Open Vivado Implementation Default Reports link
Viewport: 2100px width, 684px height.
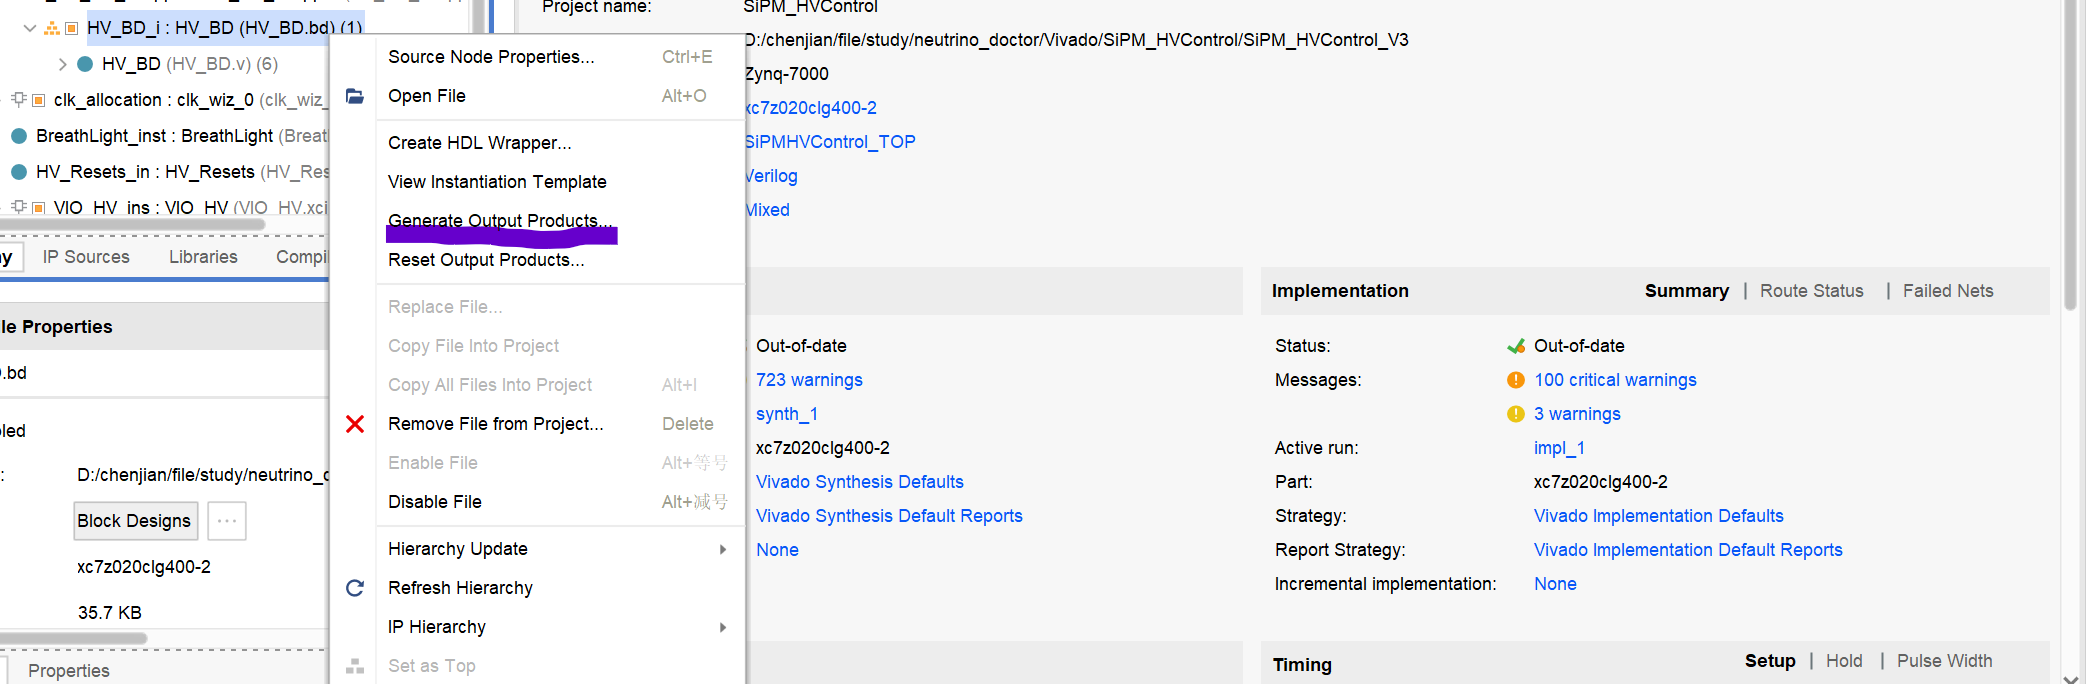pyautogui.click(x=1688, y=550)
